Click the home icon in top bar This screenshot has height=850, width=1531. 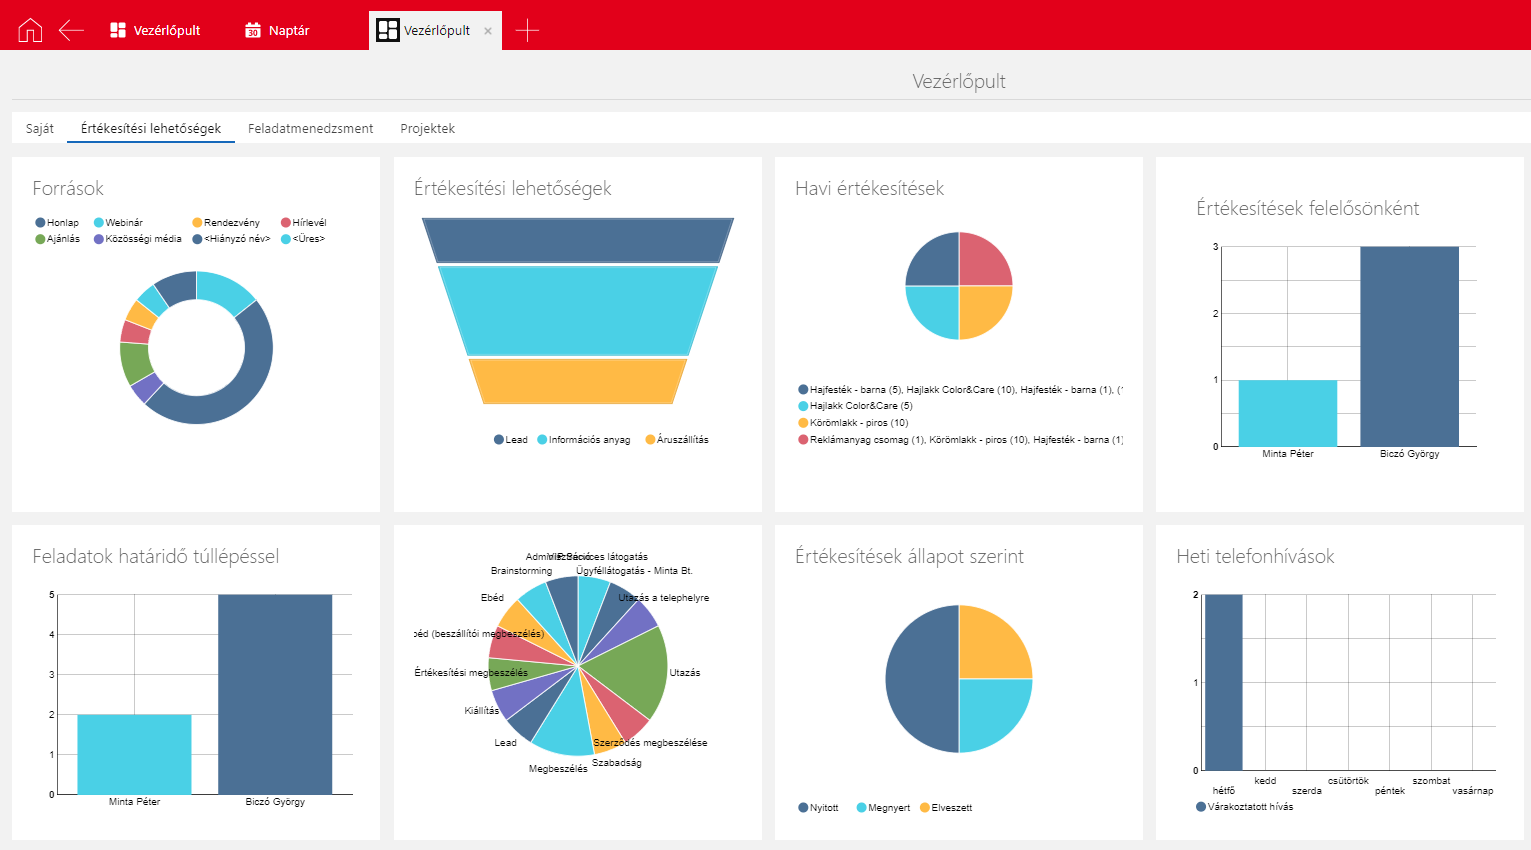click(x=30, y=30)
